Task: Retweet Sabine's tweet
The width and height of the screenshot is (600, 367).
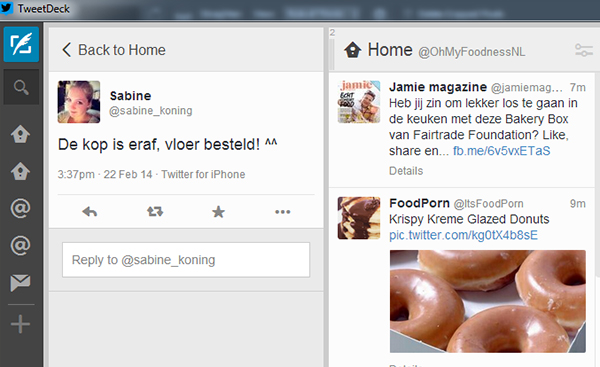Action: pos(155,212)
